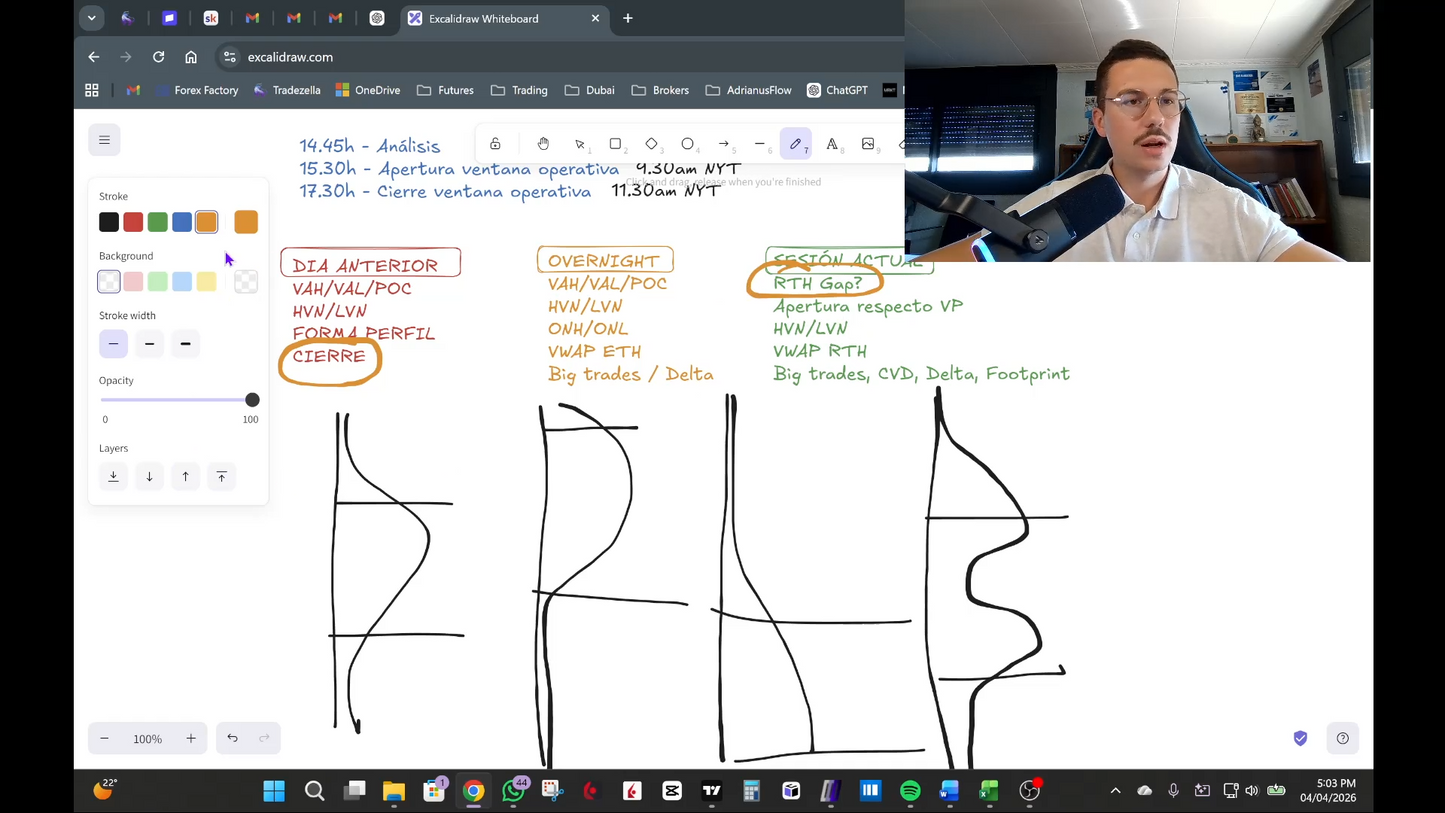Image resolution: width=1445 pixels, height=813 pixels.
Task: Select the Diamond shape tool
Action: (x=651, y=144)
